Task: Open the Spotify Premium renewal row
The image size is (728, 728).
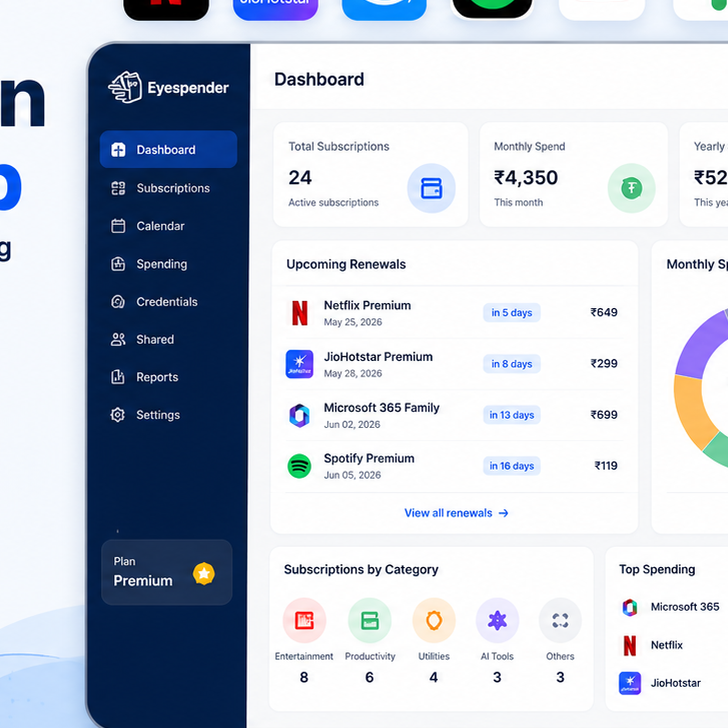Action: (x=454, y=466)
